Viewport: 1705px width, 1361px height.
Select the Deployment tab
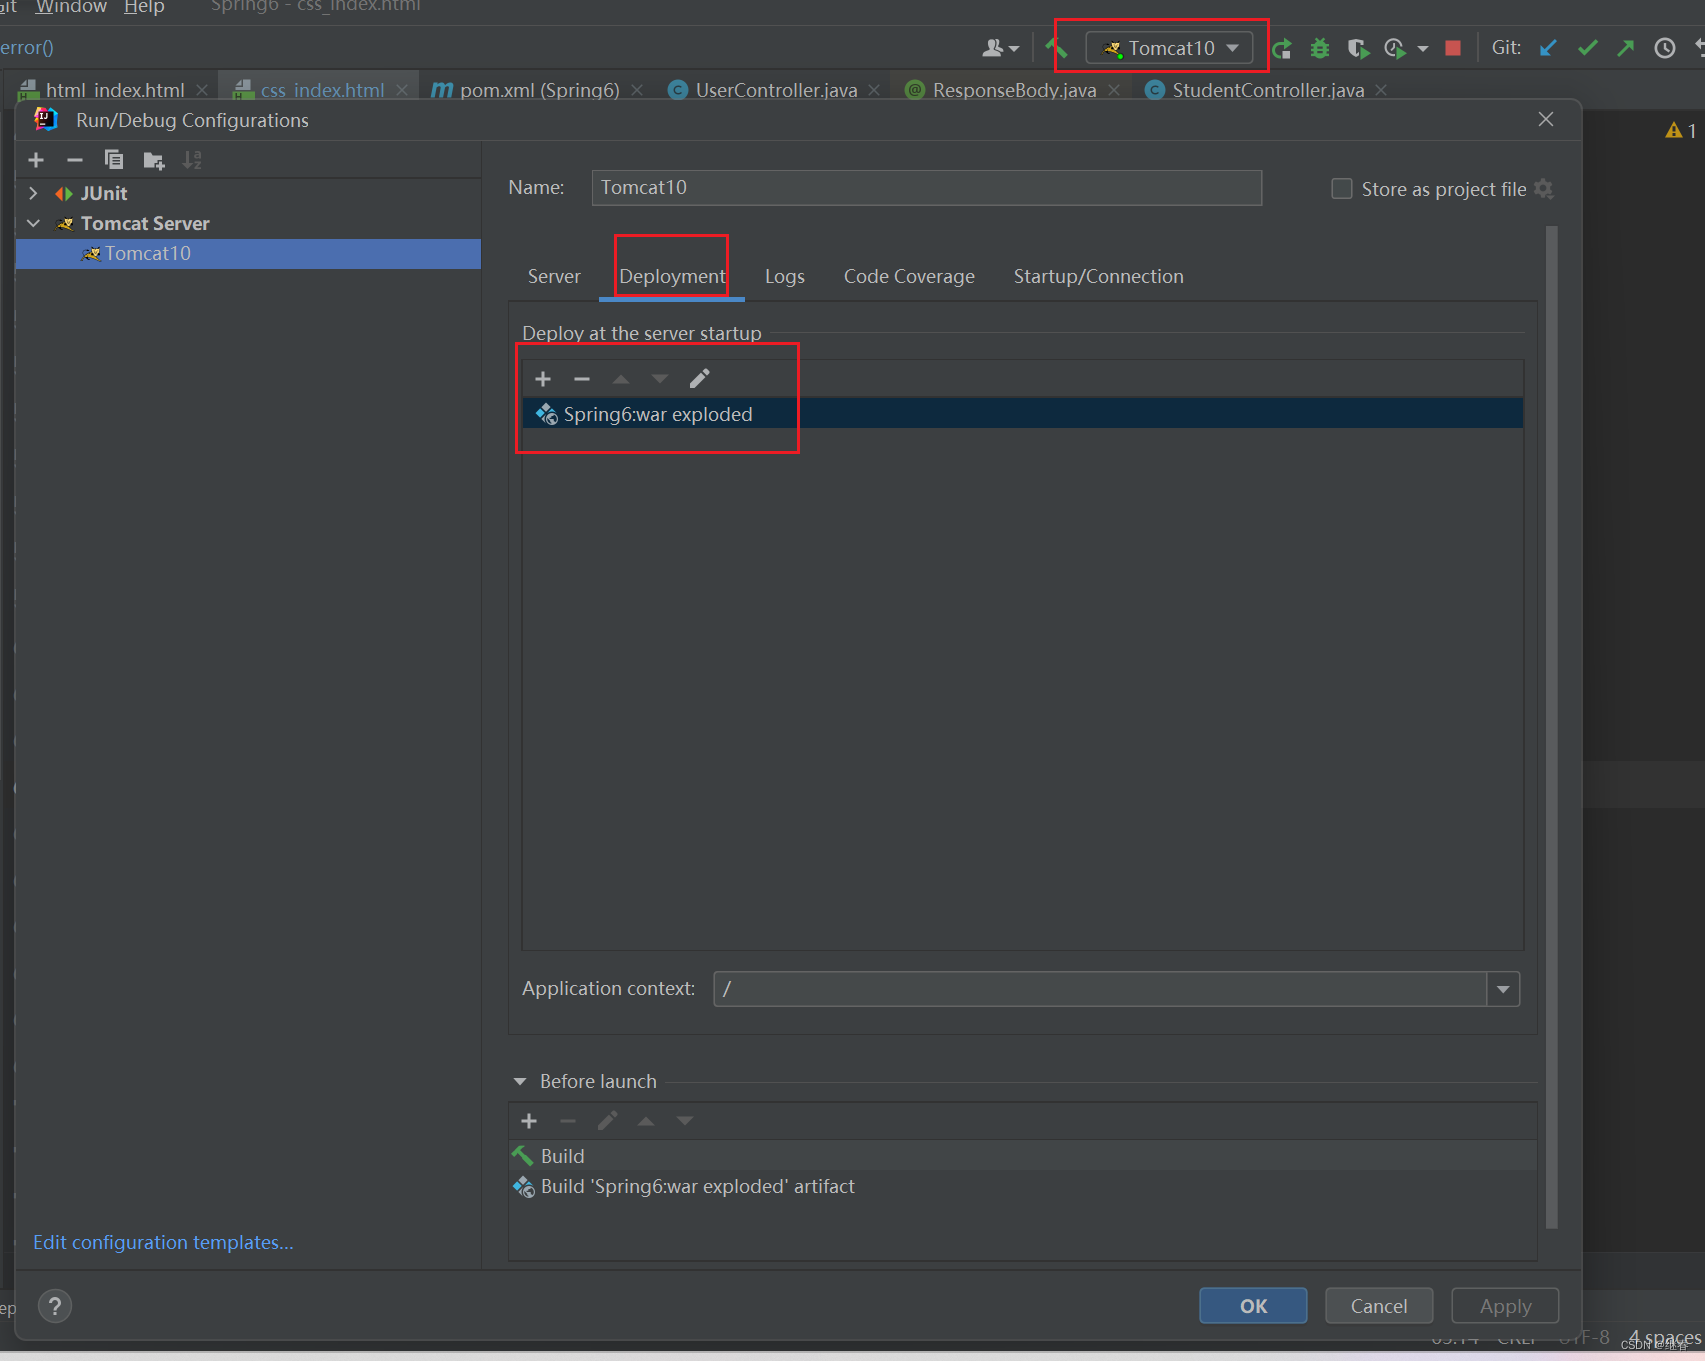click(672, 276)
